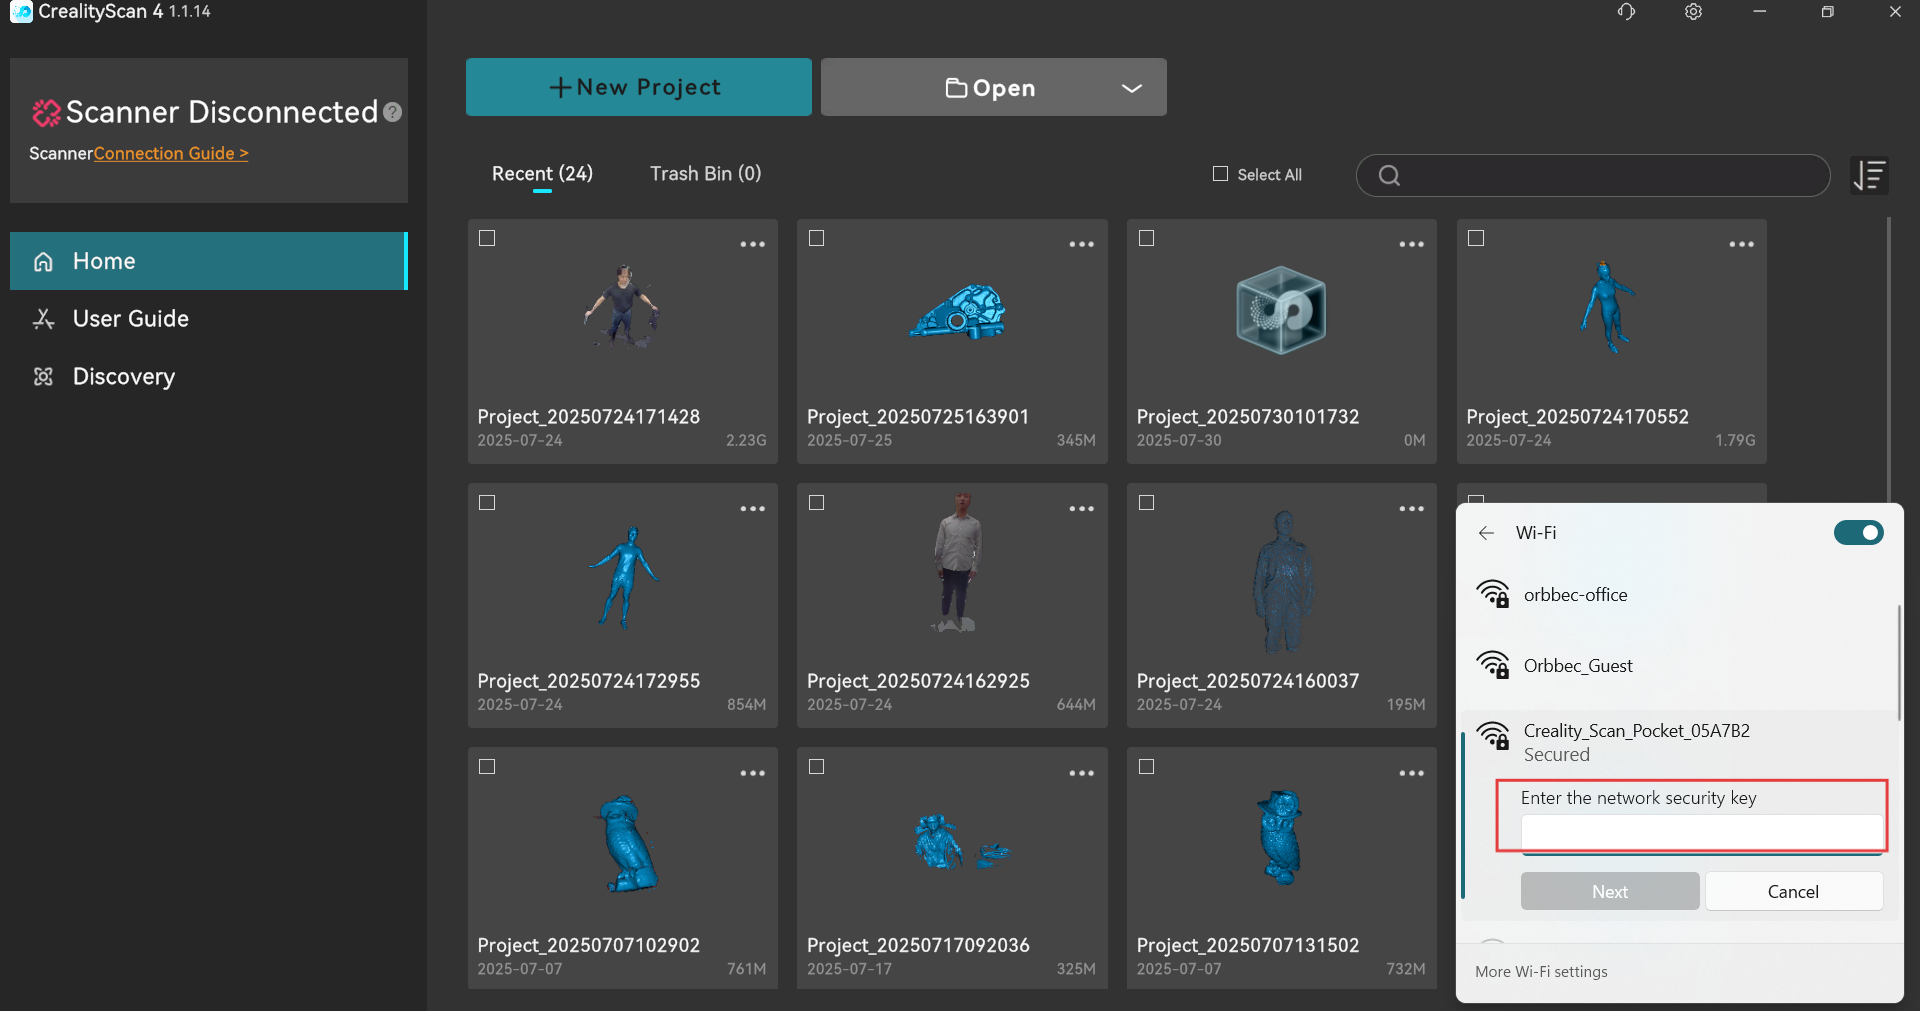Open more options for Project_20250724171428

click(x=752, y=244)
